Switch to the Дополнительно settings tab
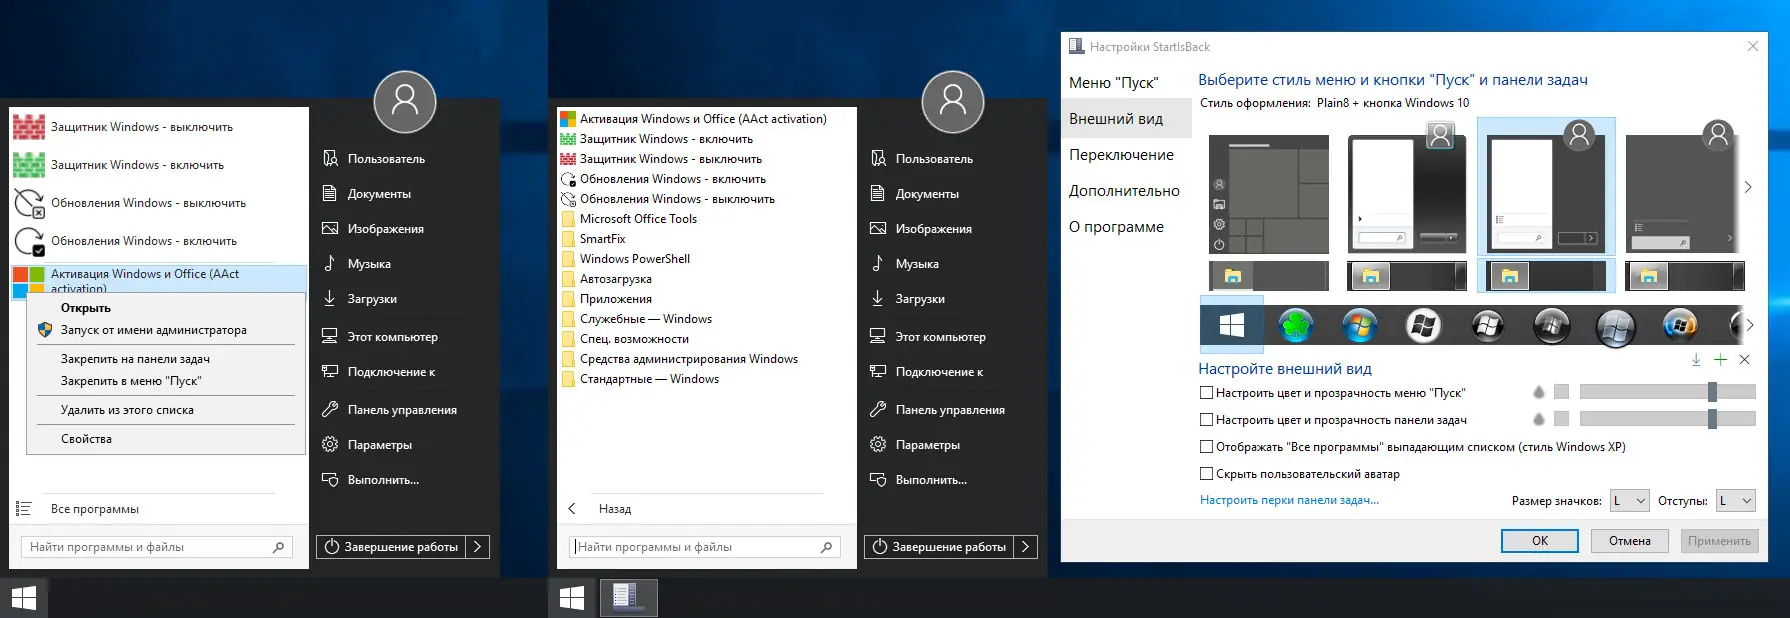Viewport: 1790px width, 618px height. click(x=1124, y=191)
